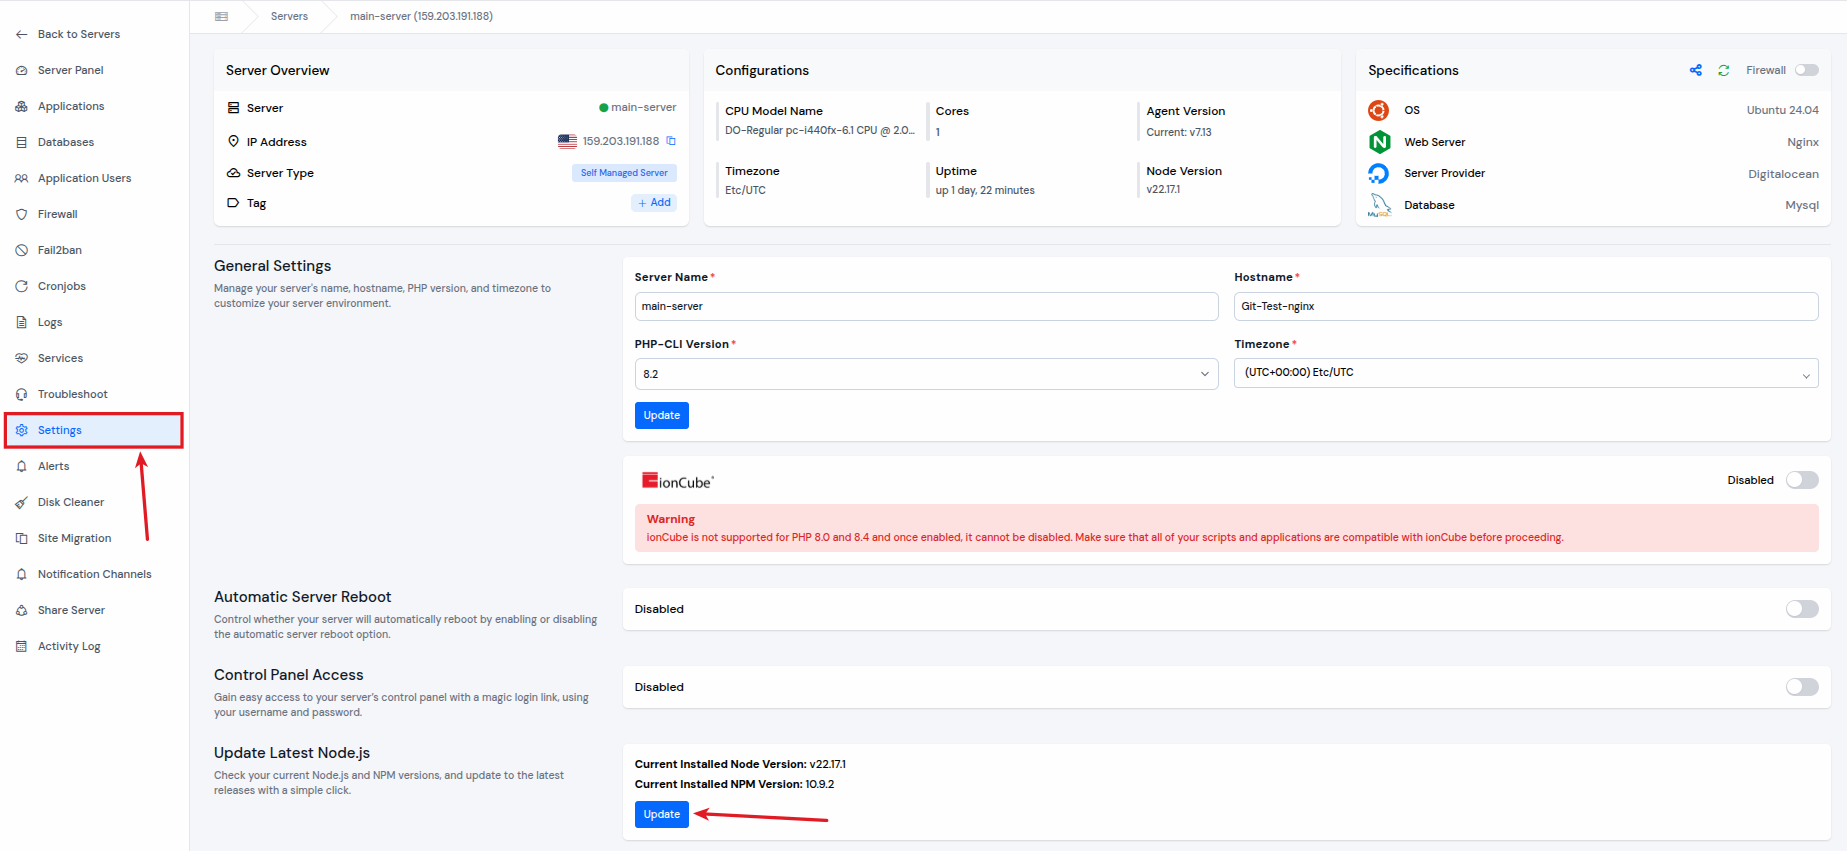Click the Back to Servers arrow icon
This screenshot has height=851, width=1847.
tap(22, 34)
